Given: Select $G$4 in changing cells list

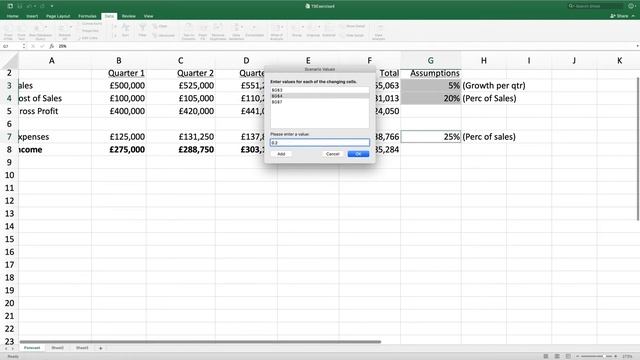Looking at the screenshot, I should point(320,96).
